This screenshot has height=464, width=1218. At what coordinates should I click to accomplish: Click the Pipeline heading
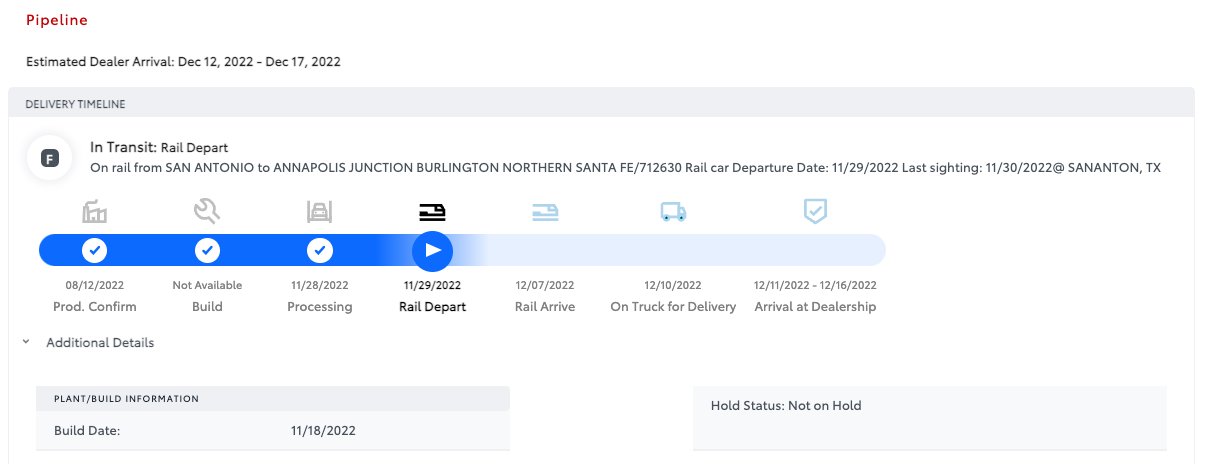(x=56, y=20)
